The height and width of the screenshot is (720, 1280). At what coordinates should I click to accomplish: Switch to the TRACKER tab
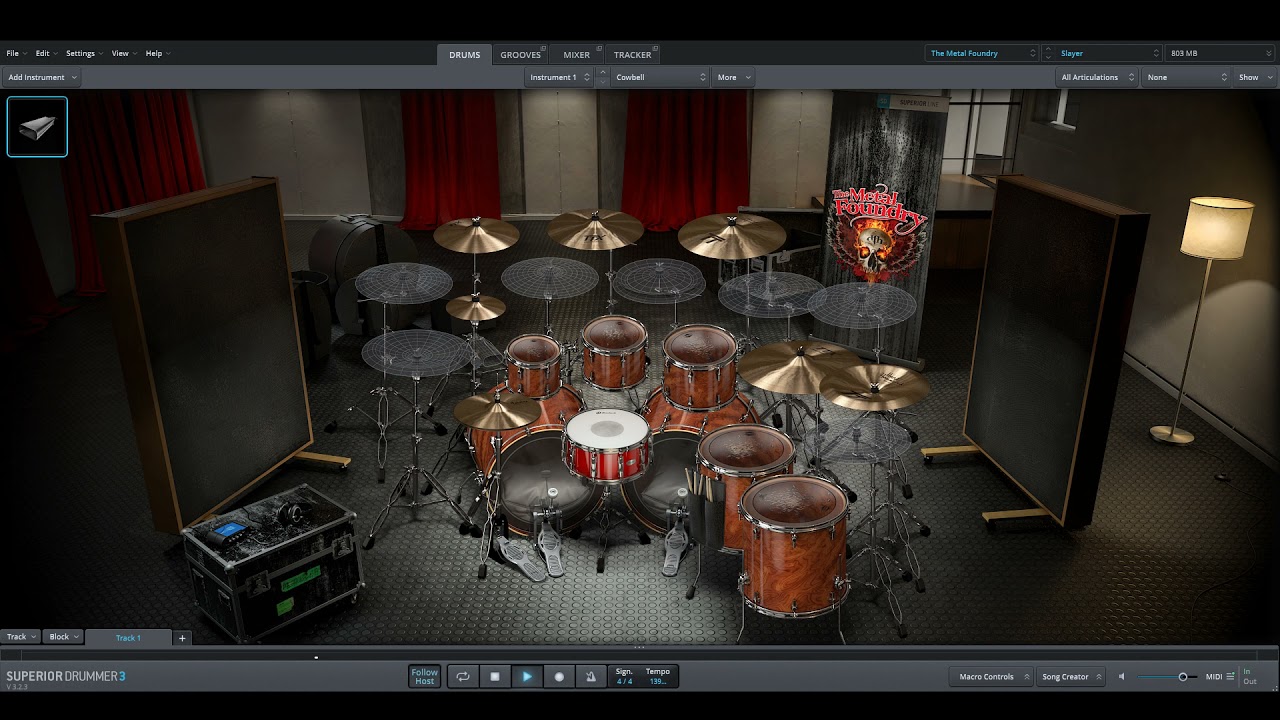click(x=632, y=55)
